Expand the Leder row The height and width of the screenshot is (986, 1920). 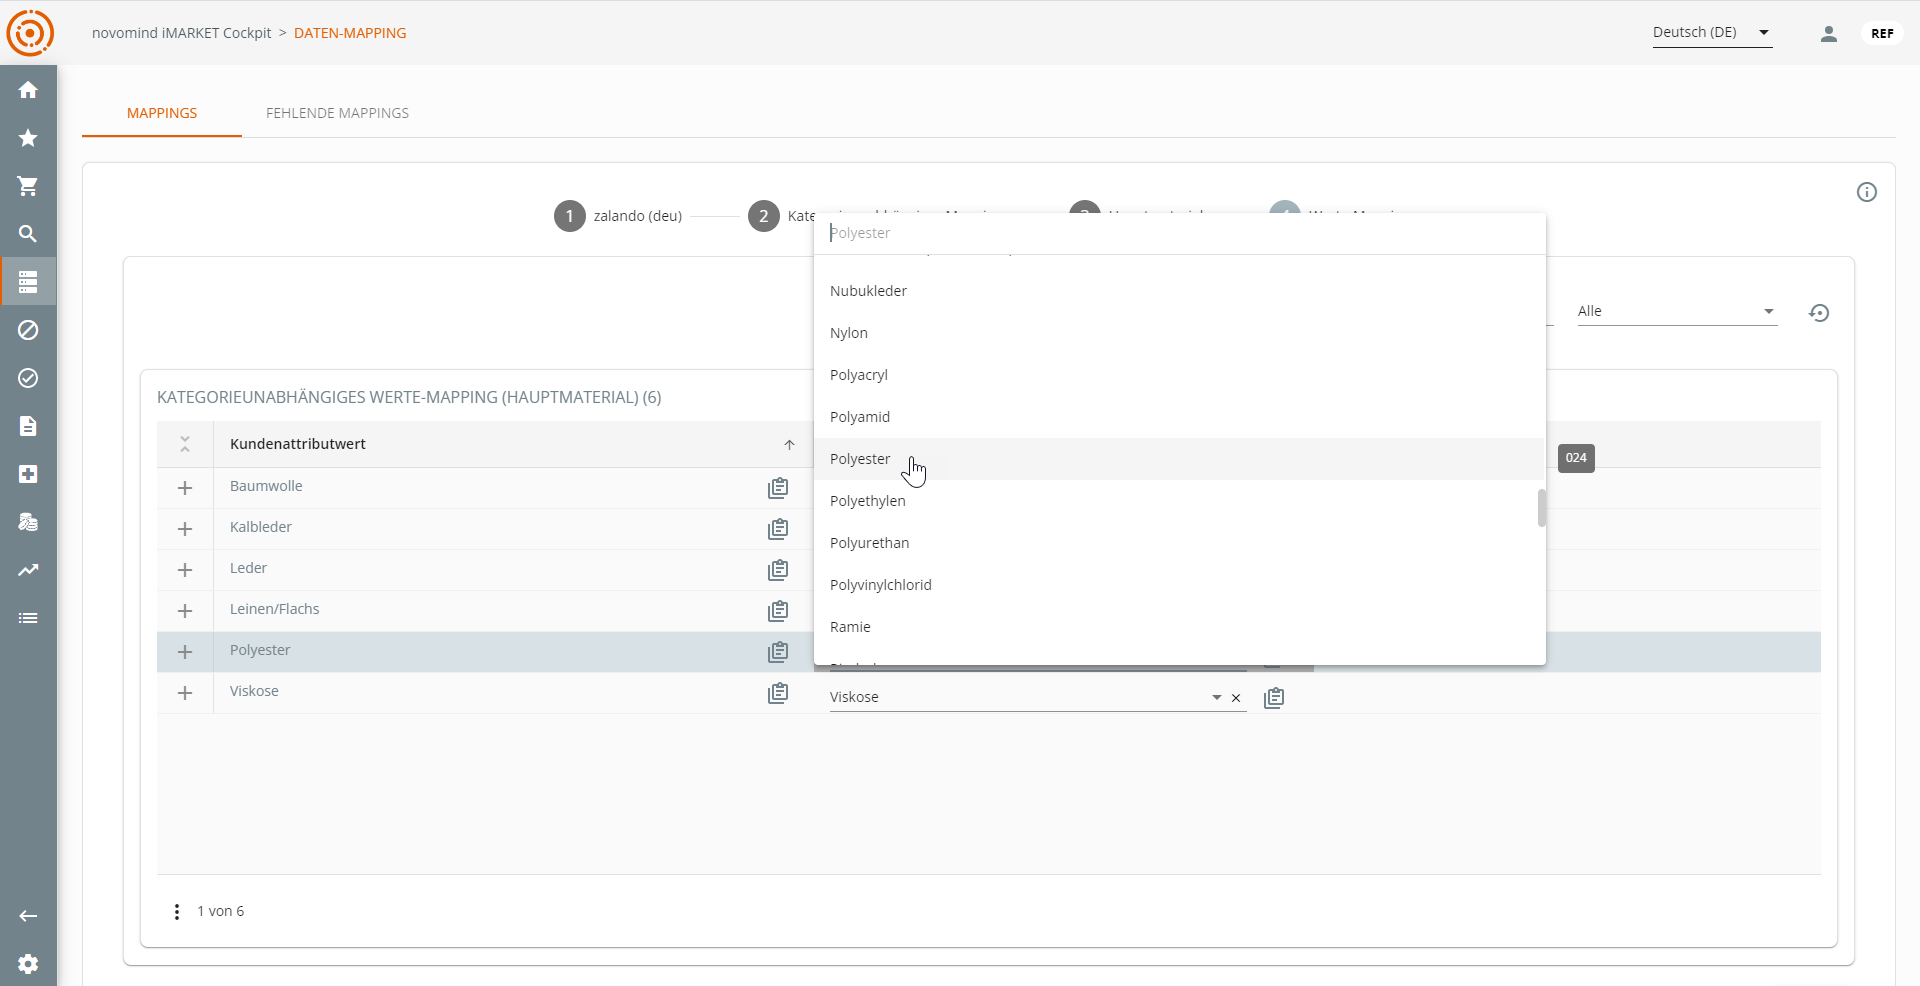(185, 570)
